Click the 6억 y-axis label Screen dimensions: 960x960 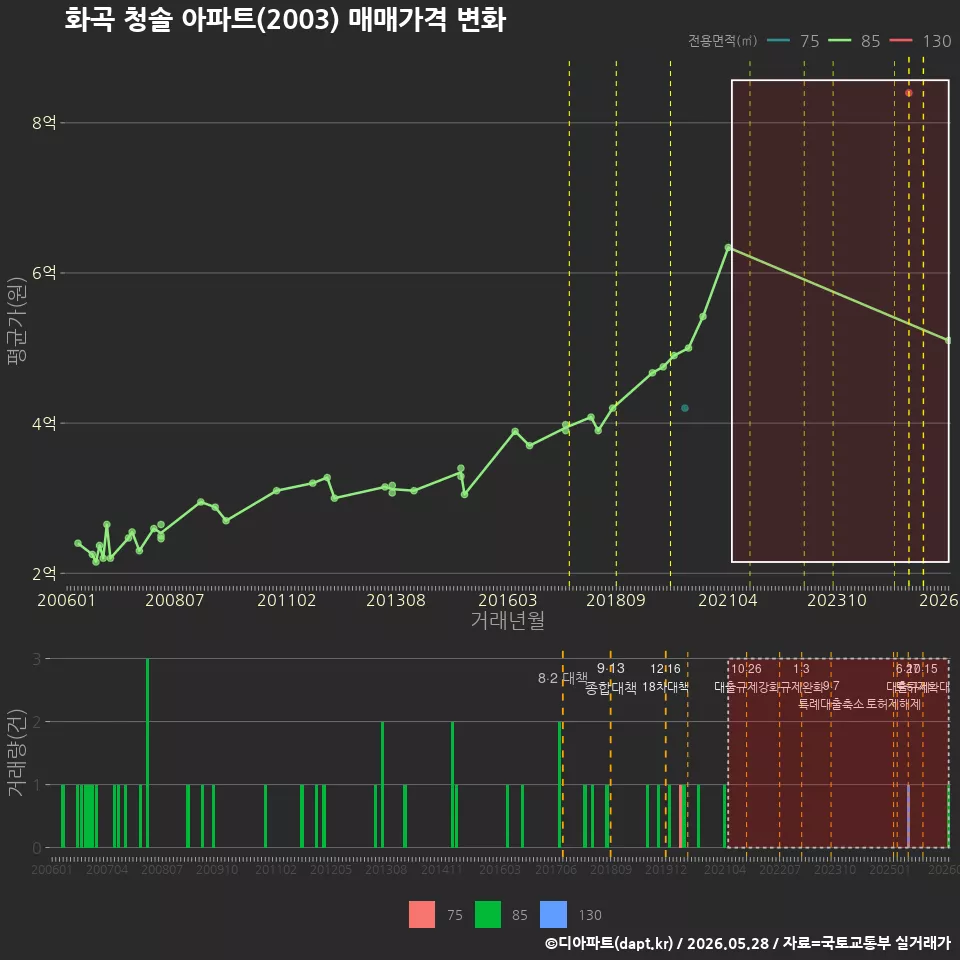point(44,273)
